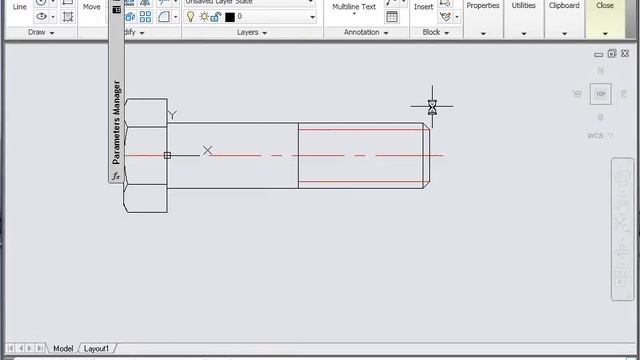Go to first layout tab arrow
Viewport: 640px width, 360px height.
click(x=11, y=348)
